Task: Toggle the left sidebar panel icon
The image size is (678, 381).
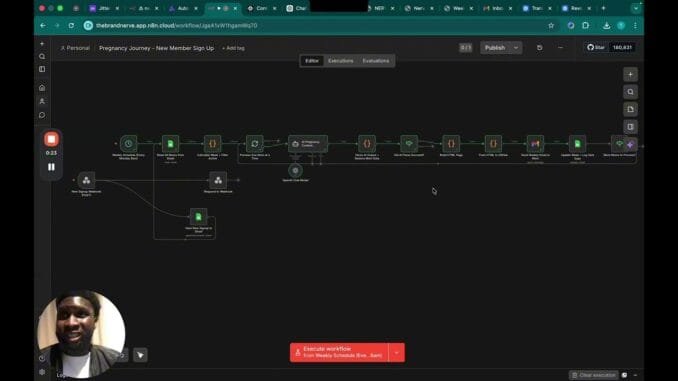Action: click(42, 69)
